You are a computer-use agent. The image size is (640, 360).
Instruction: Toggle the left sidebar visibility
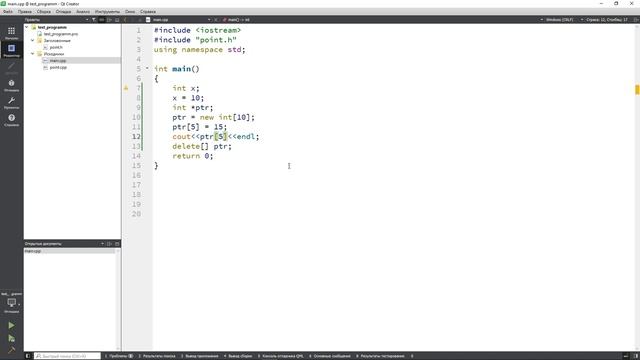[28, 356]
